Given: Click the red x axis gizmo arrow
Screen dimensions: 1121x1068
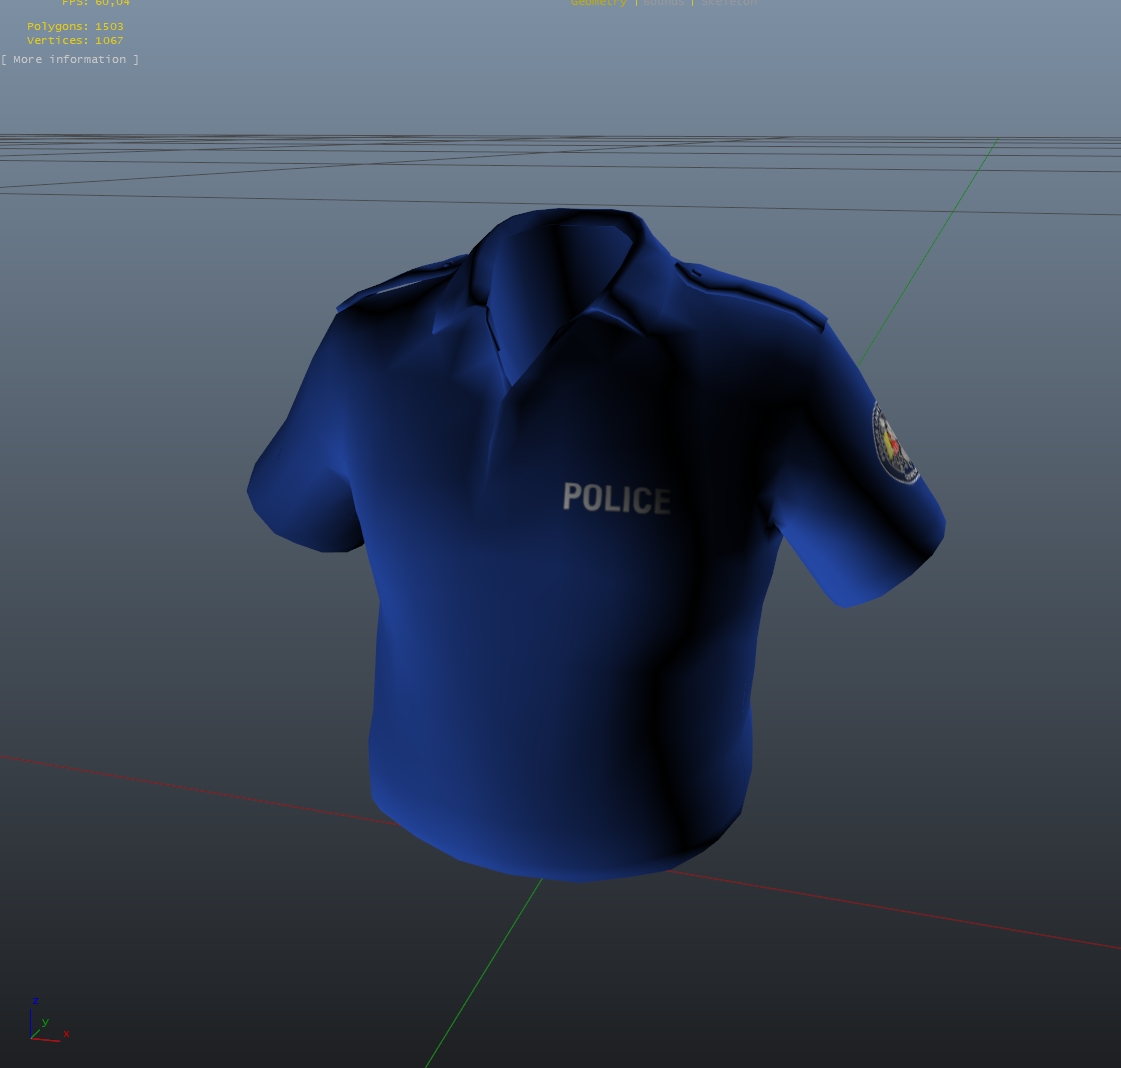Looking at the screenshot, I should [x=46, y=1039].
